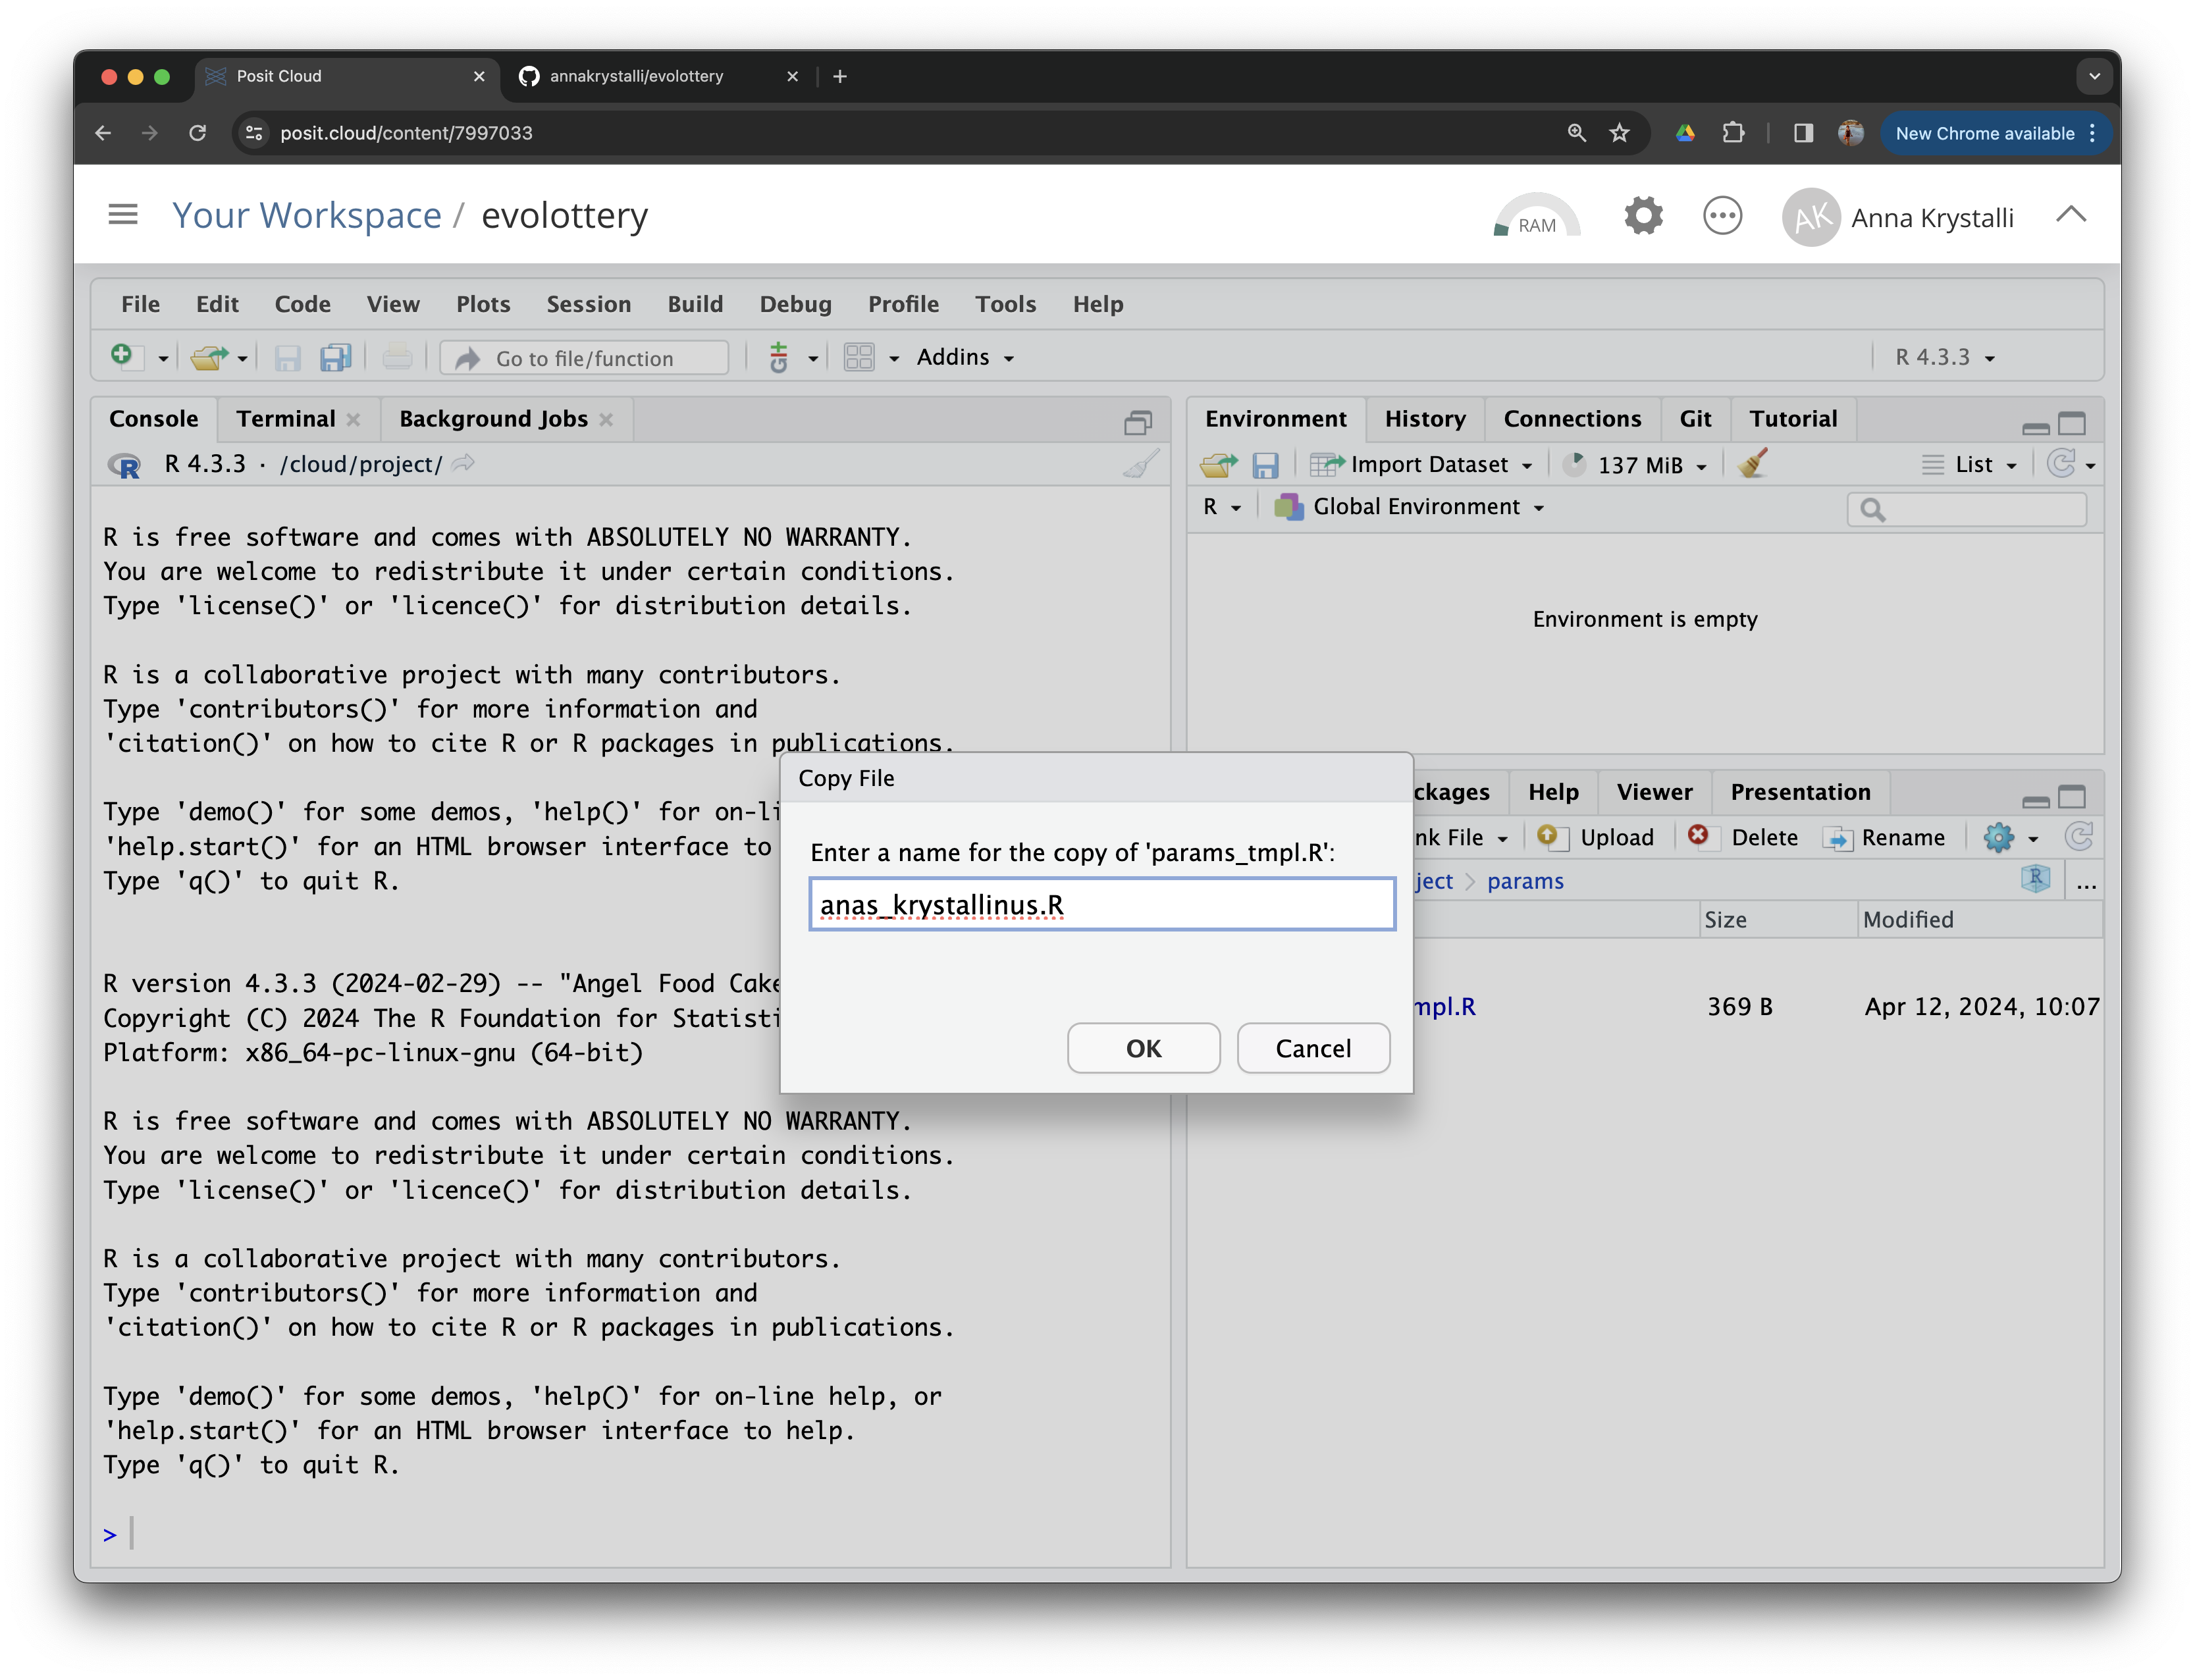This screenshot has width=2195, height=1680.
Task: Click OK in the Copy File dialog
Action: tap(1143, 1048)
